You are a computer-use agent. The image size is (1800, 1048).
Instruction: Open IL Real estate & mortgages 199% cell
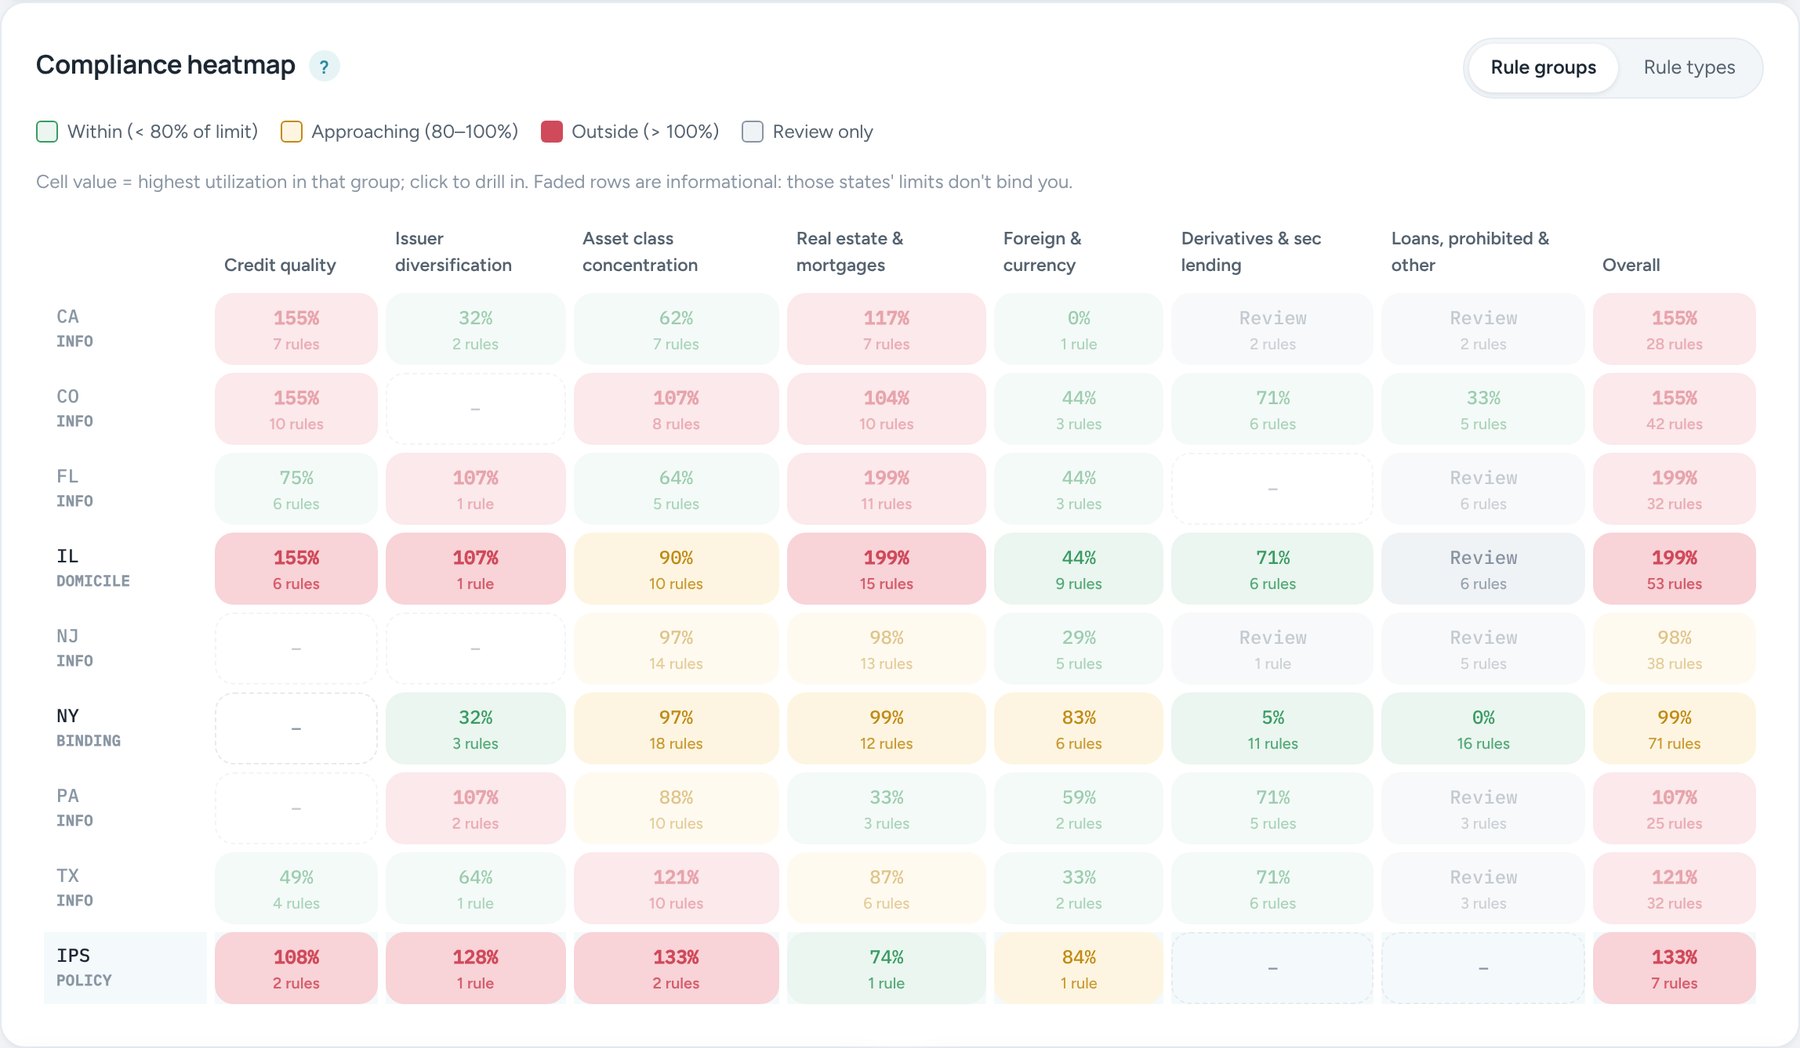(886, 568)
